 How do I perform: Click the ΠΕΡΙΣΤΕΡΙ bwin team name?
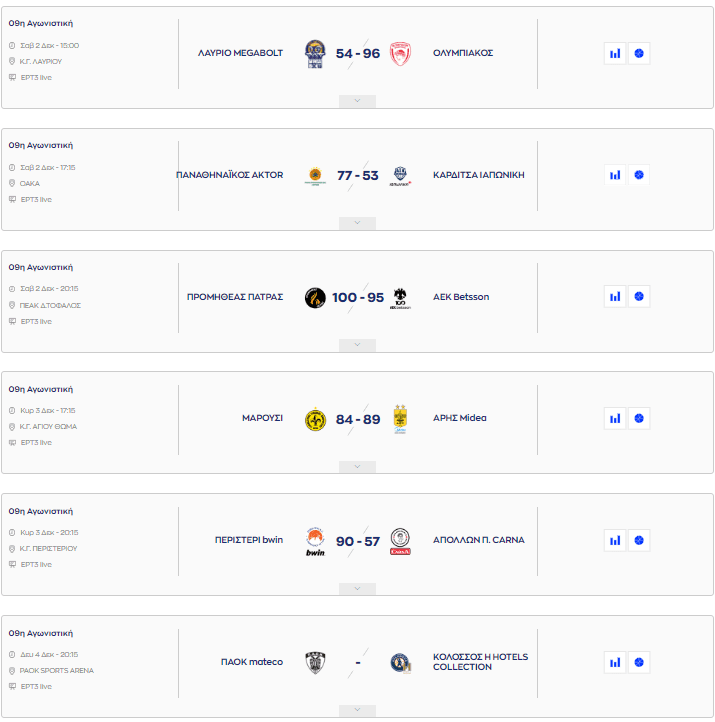pos(249,540)
